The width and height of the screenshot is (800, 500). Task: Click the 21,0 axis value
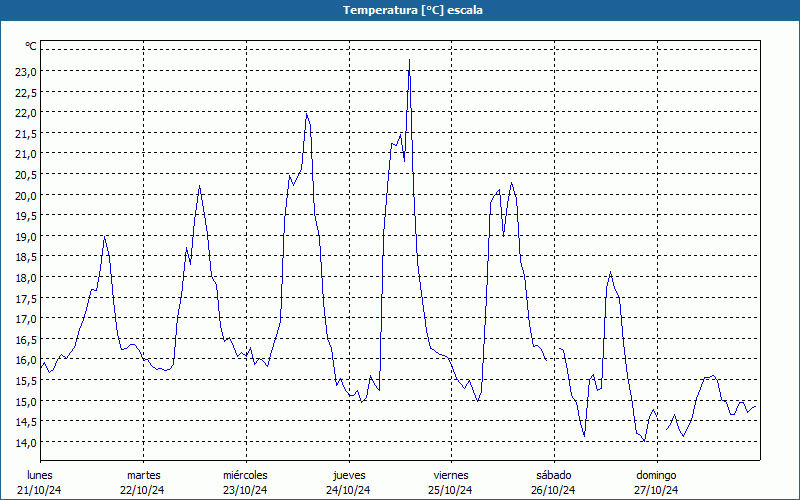click(26, 154)
